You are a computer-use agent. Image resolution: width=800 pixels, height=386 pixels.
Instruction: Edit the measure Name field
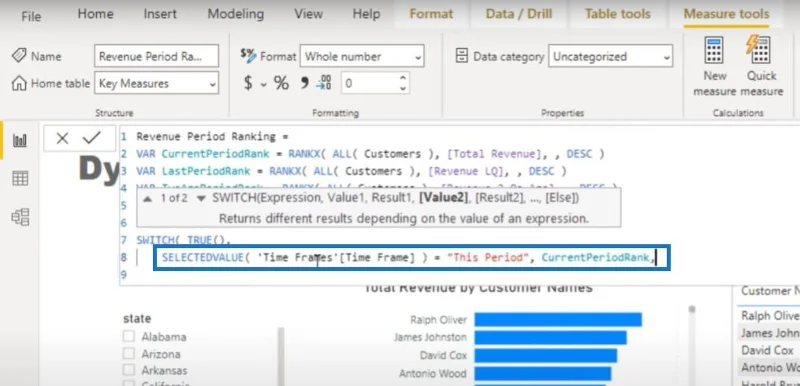tap(156, 56)
